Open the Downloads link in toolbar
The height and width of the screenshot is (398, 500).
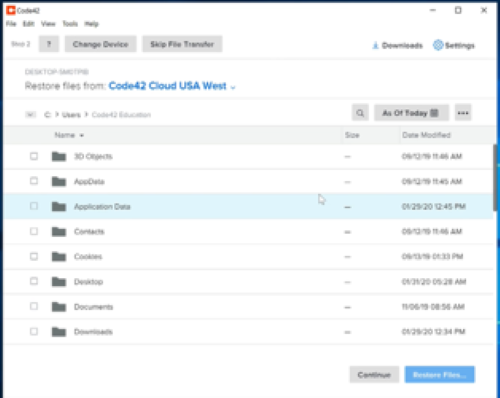click(x=398, y=45)
